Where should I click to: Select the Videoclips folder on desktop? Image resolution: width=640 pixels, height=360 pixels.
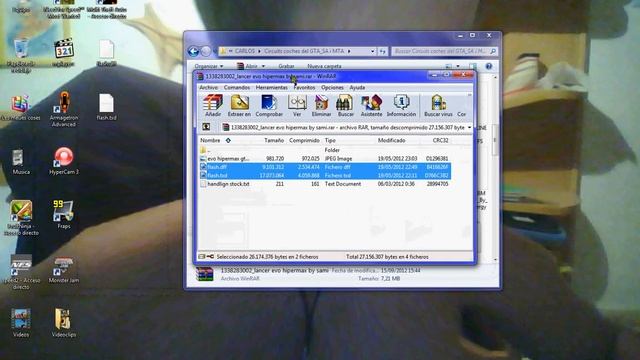64,322
